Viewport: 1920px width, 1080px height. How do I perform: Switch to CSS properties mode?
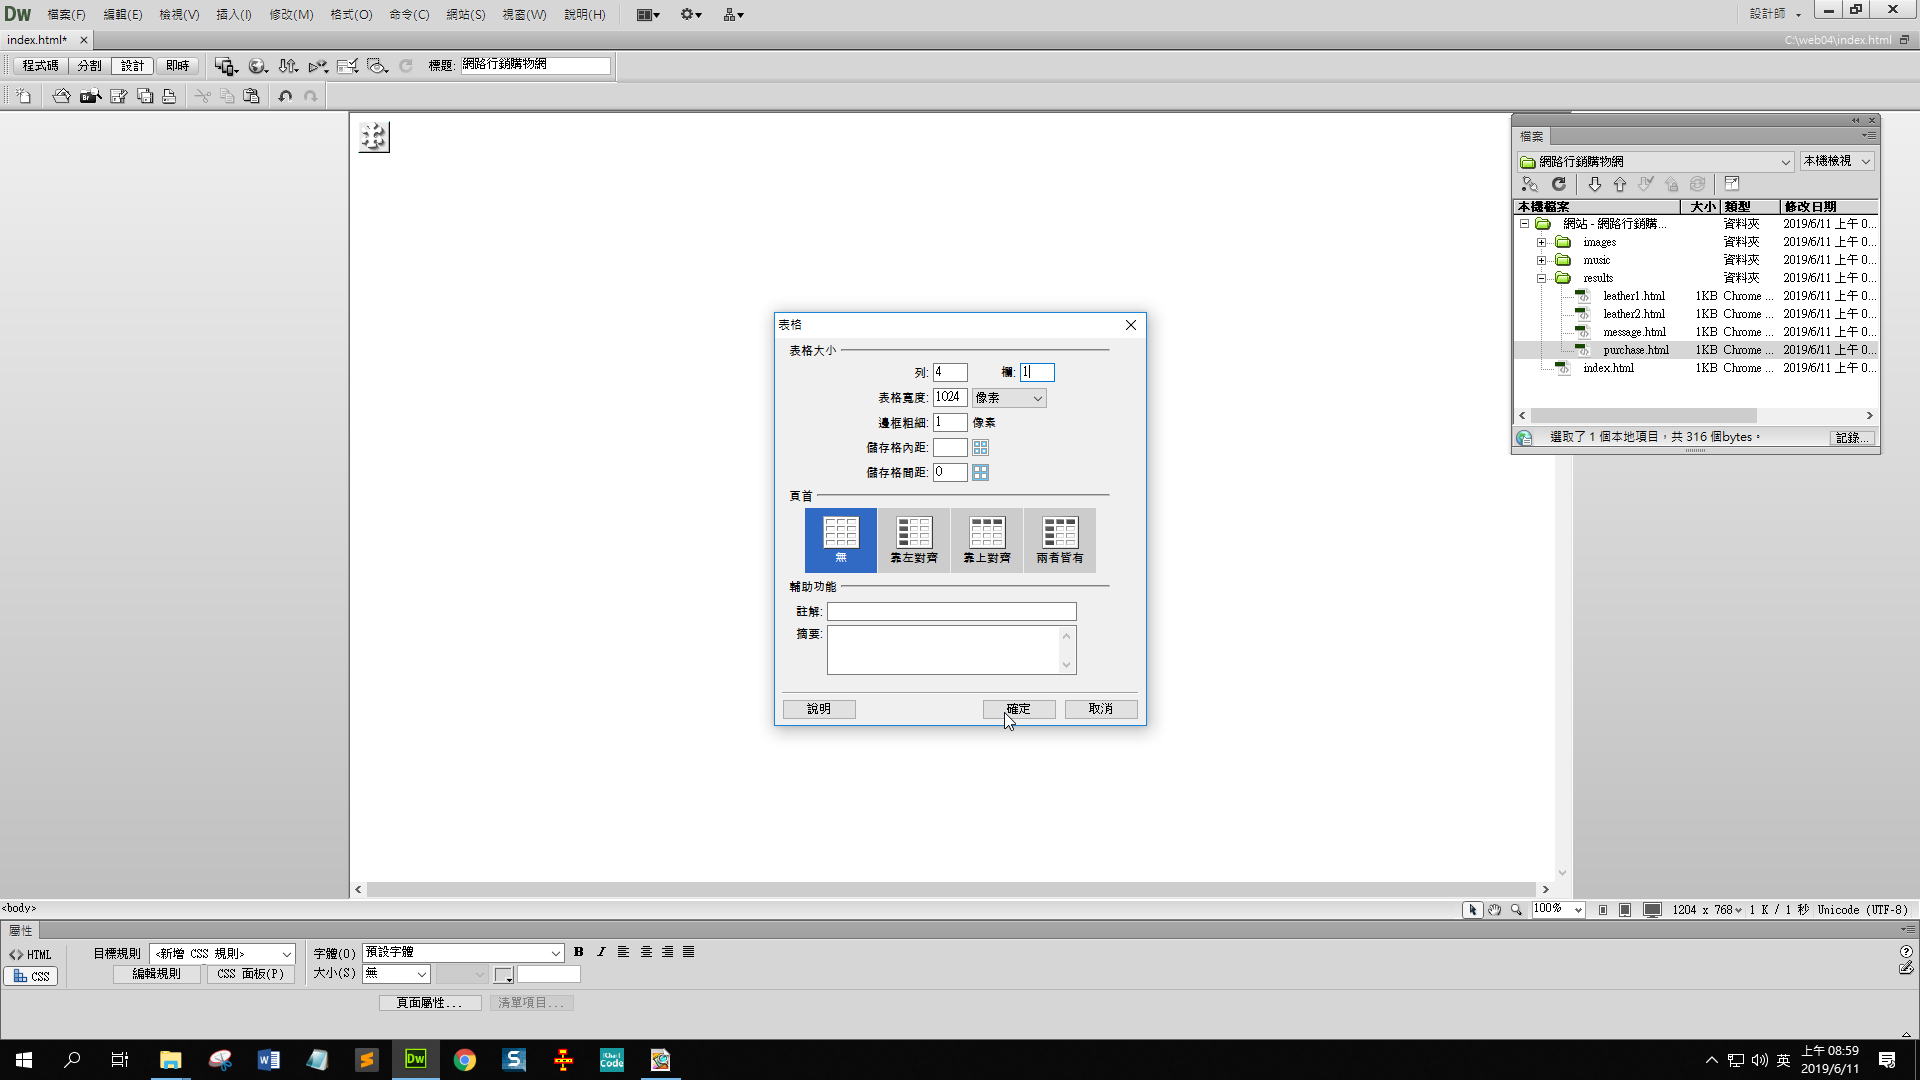click(x=31, y=976)
